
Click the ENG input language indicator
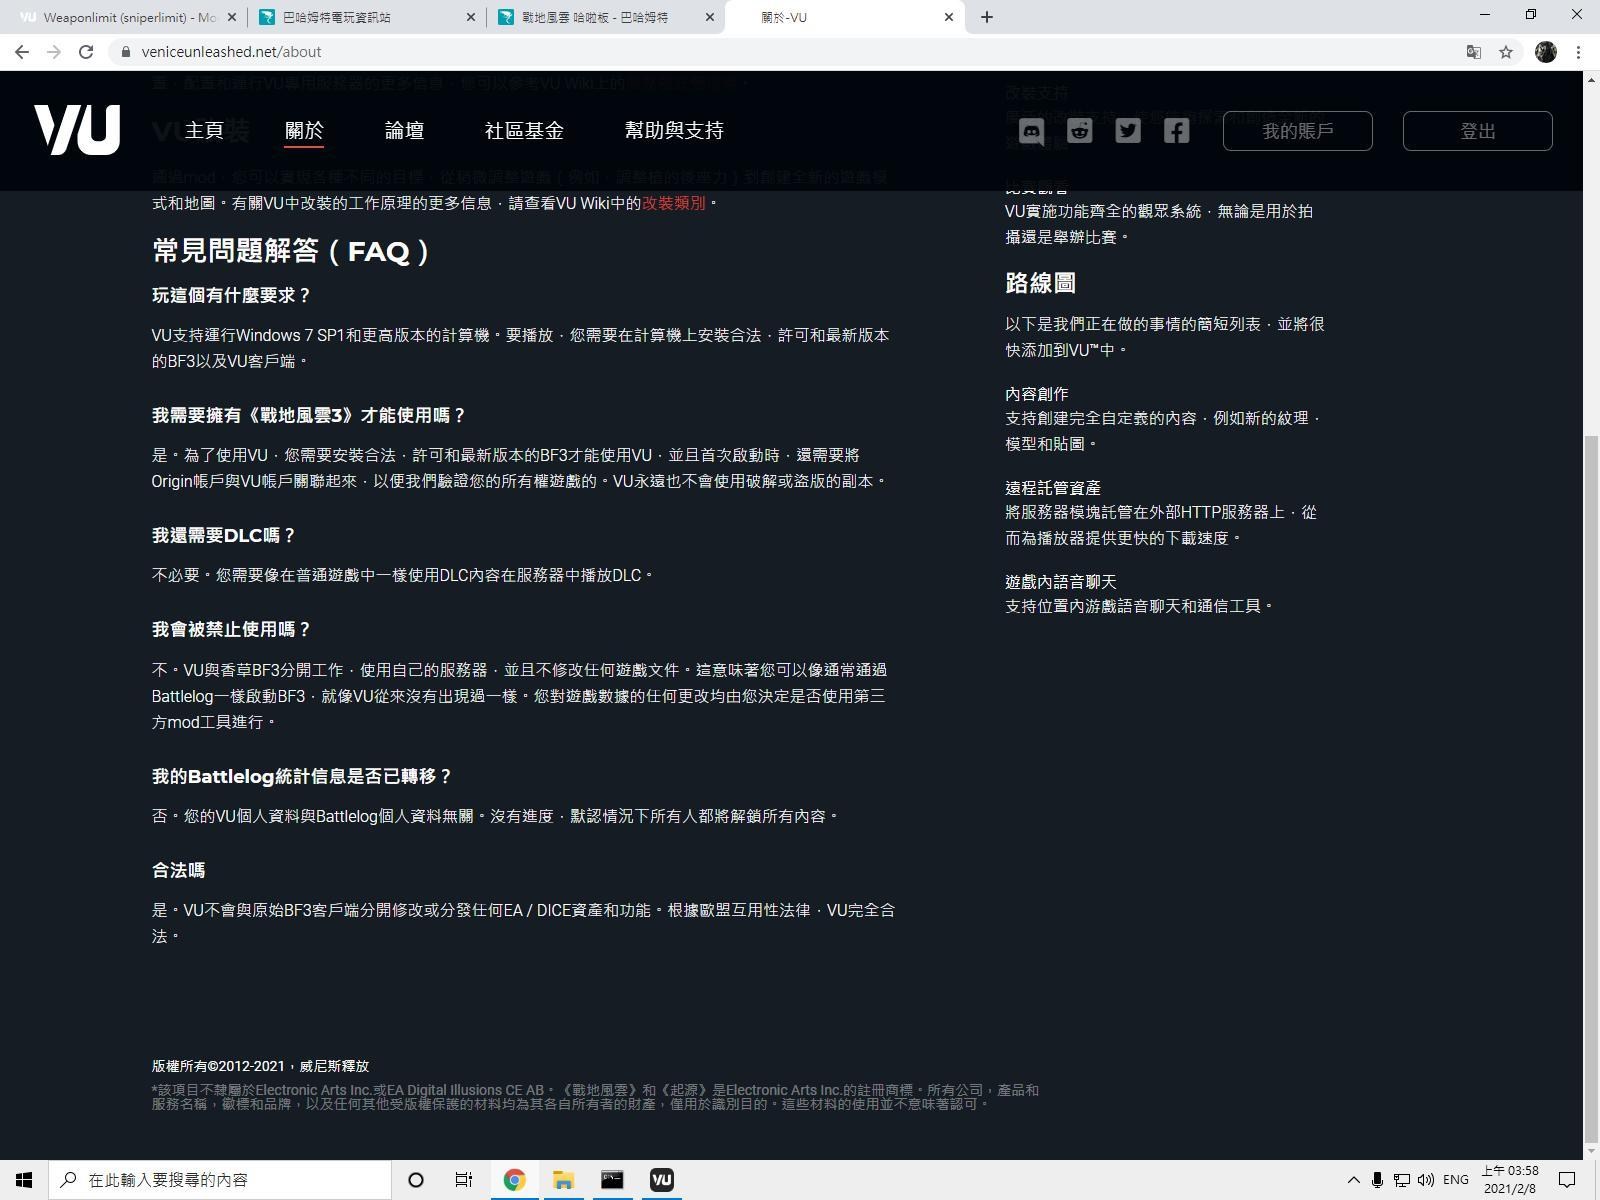[1456, 1180]
